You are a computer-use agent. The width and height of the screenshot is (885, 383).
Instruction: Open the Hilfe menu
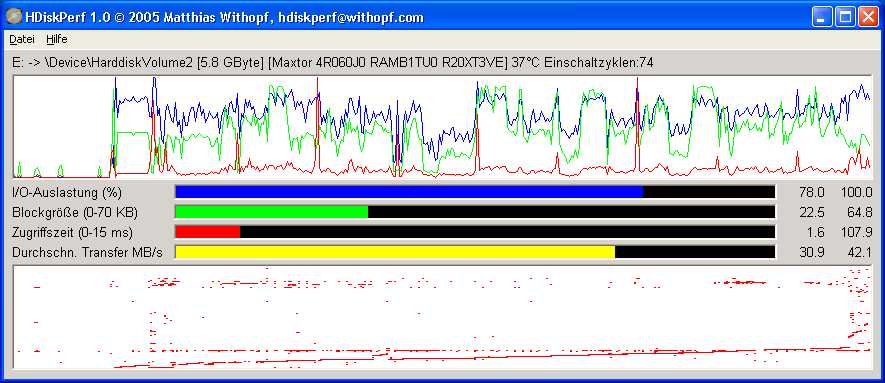point(56,39)
